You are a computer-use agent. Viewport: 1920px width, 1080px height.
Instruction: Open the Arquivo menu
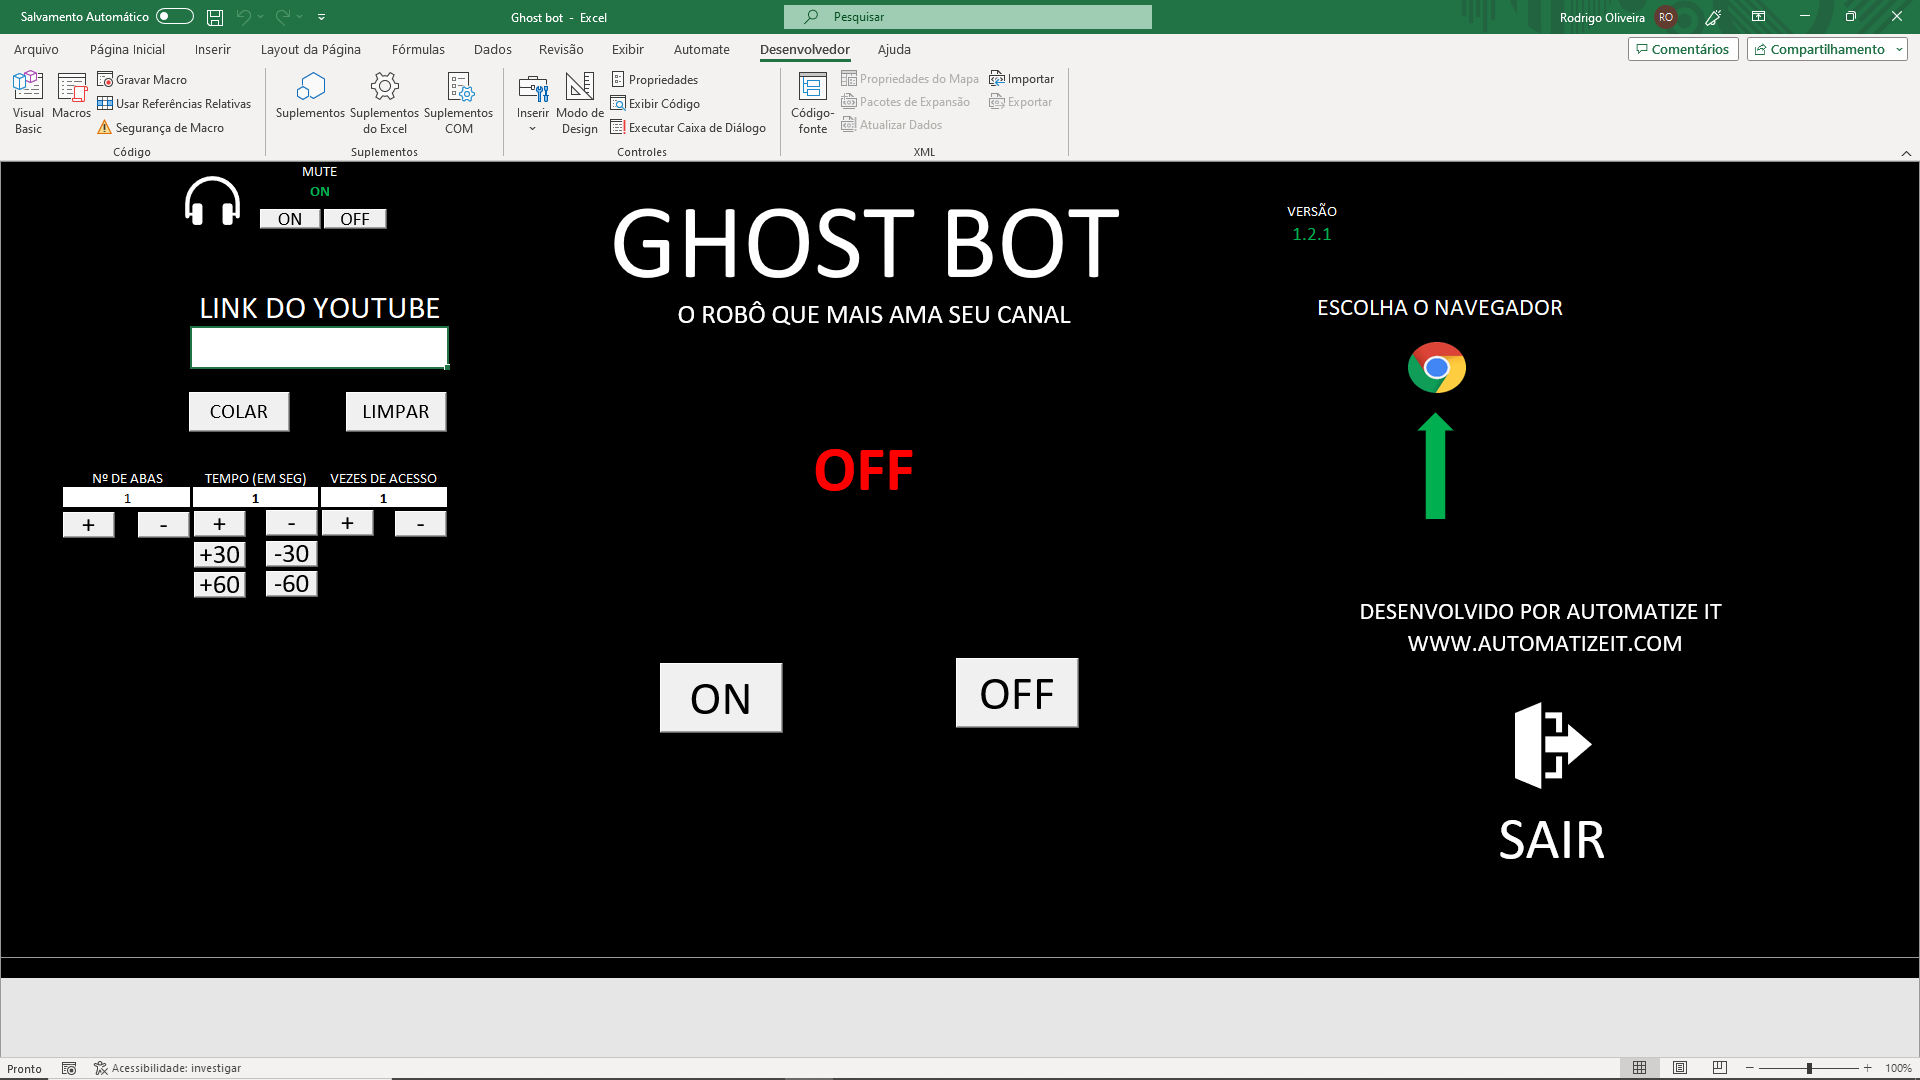[x=36, y=49]
